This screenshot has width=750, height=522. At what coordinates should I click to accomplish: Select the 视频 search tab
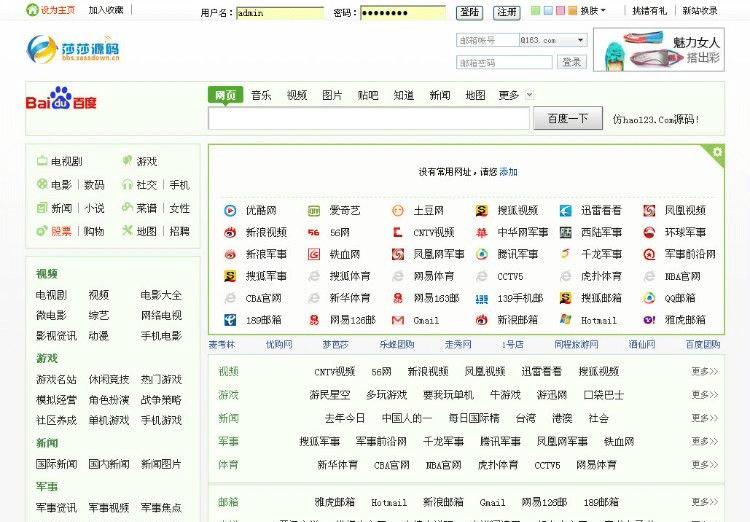coord(297,95)
